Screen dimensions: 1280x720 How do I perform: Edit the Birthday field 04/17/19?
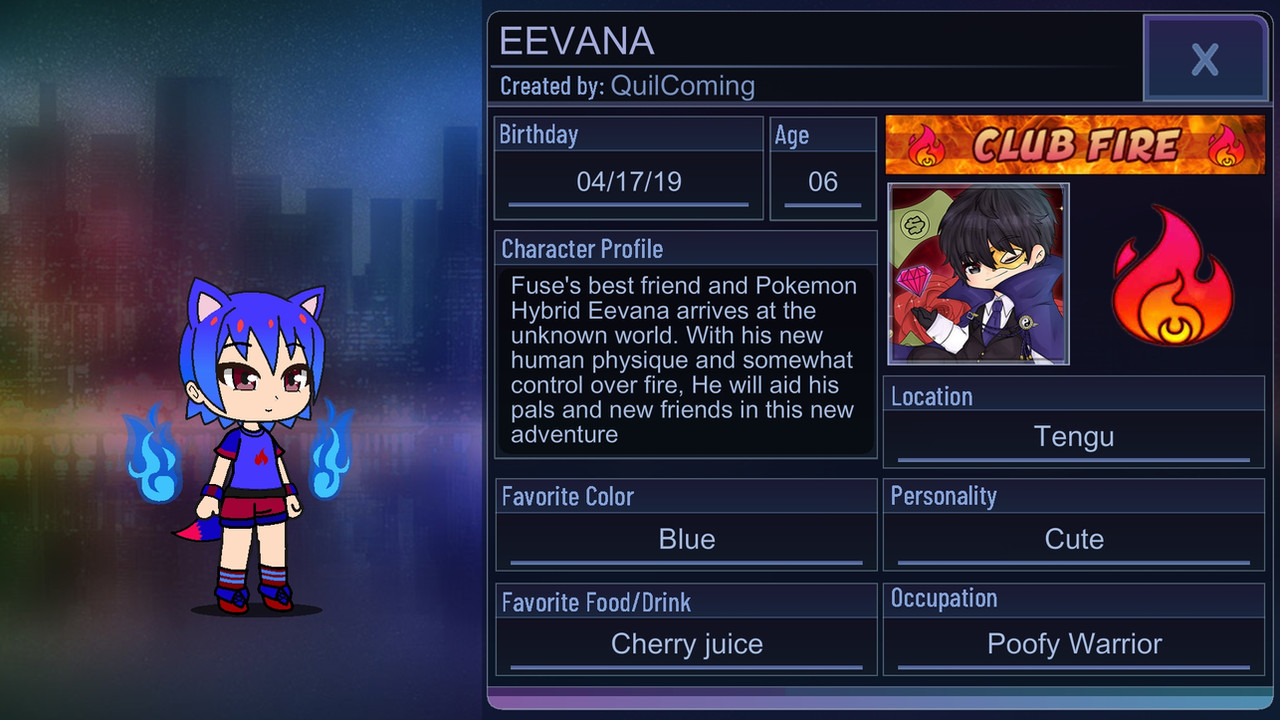[629, 182]
